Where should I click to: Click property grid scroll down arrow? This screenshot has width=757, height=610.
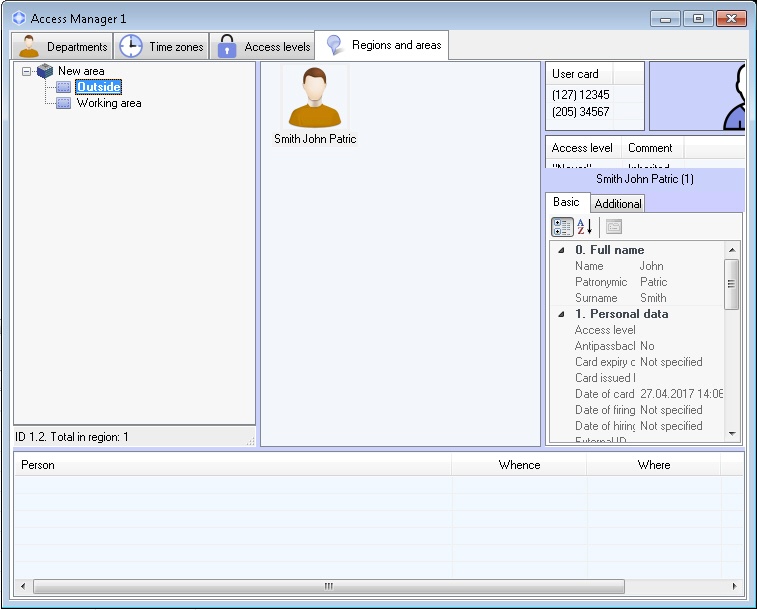click(732, 434)
